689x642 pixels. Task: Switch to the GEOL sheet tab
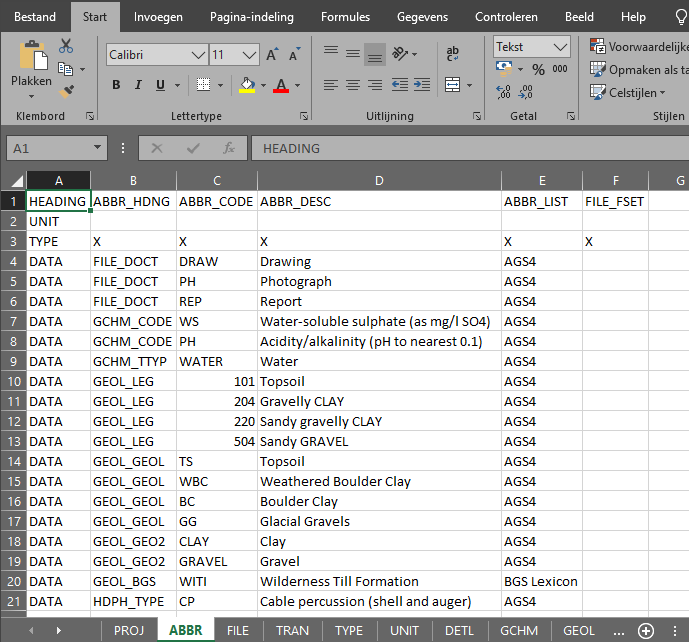(578, 631)
